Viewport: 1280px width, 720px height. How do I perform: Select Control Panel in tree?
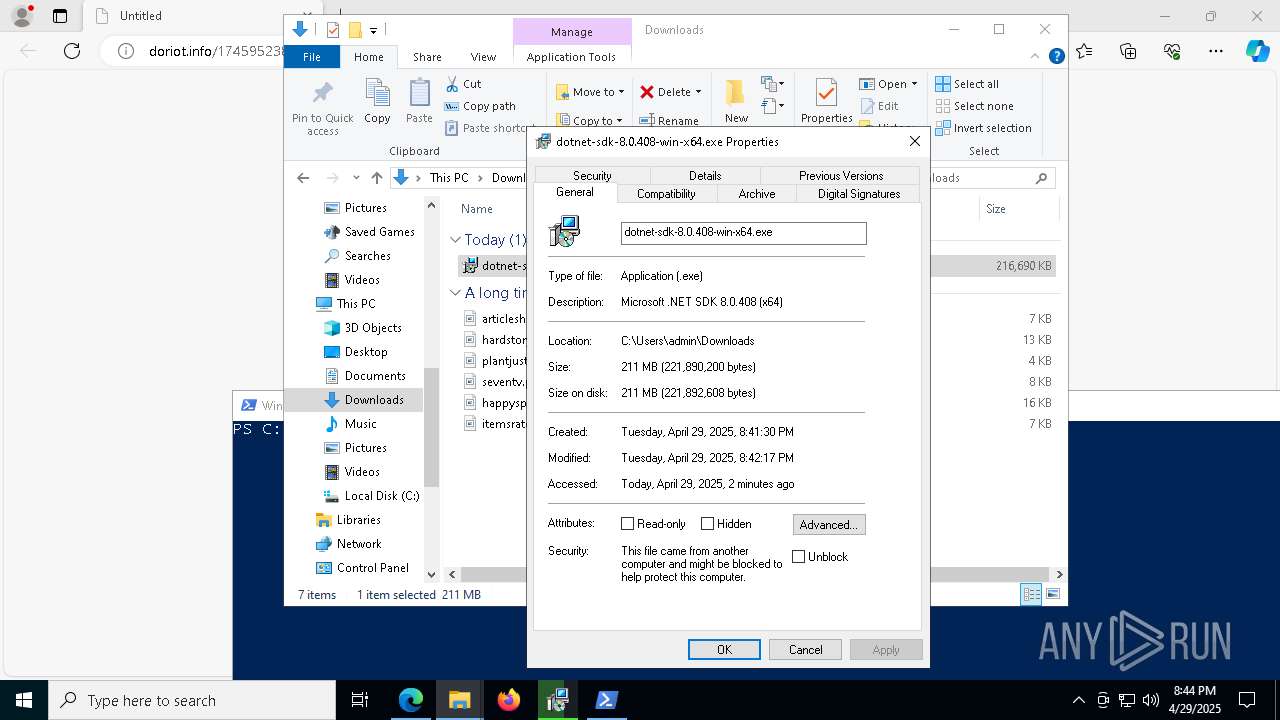point(363,568)
